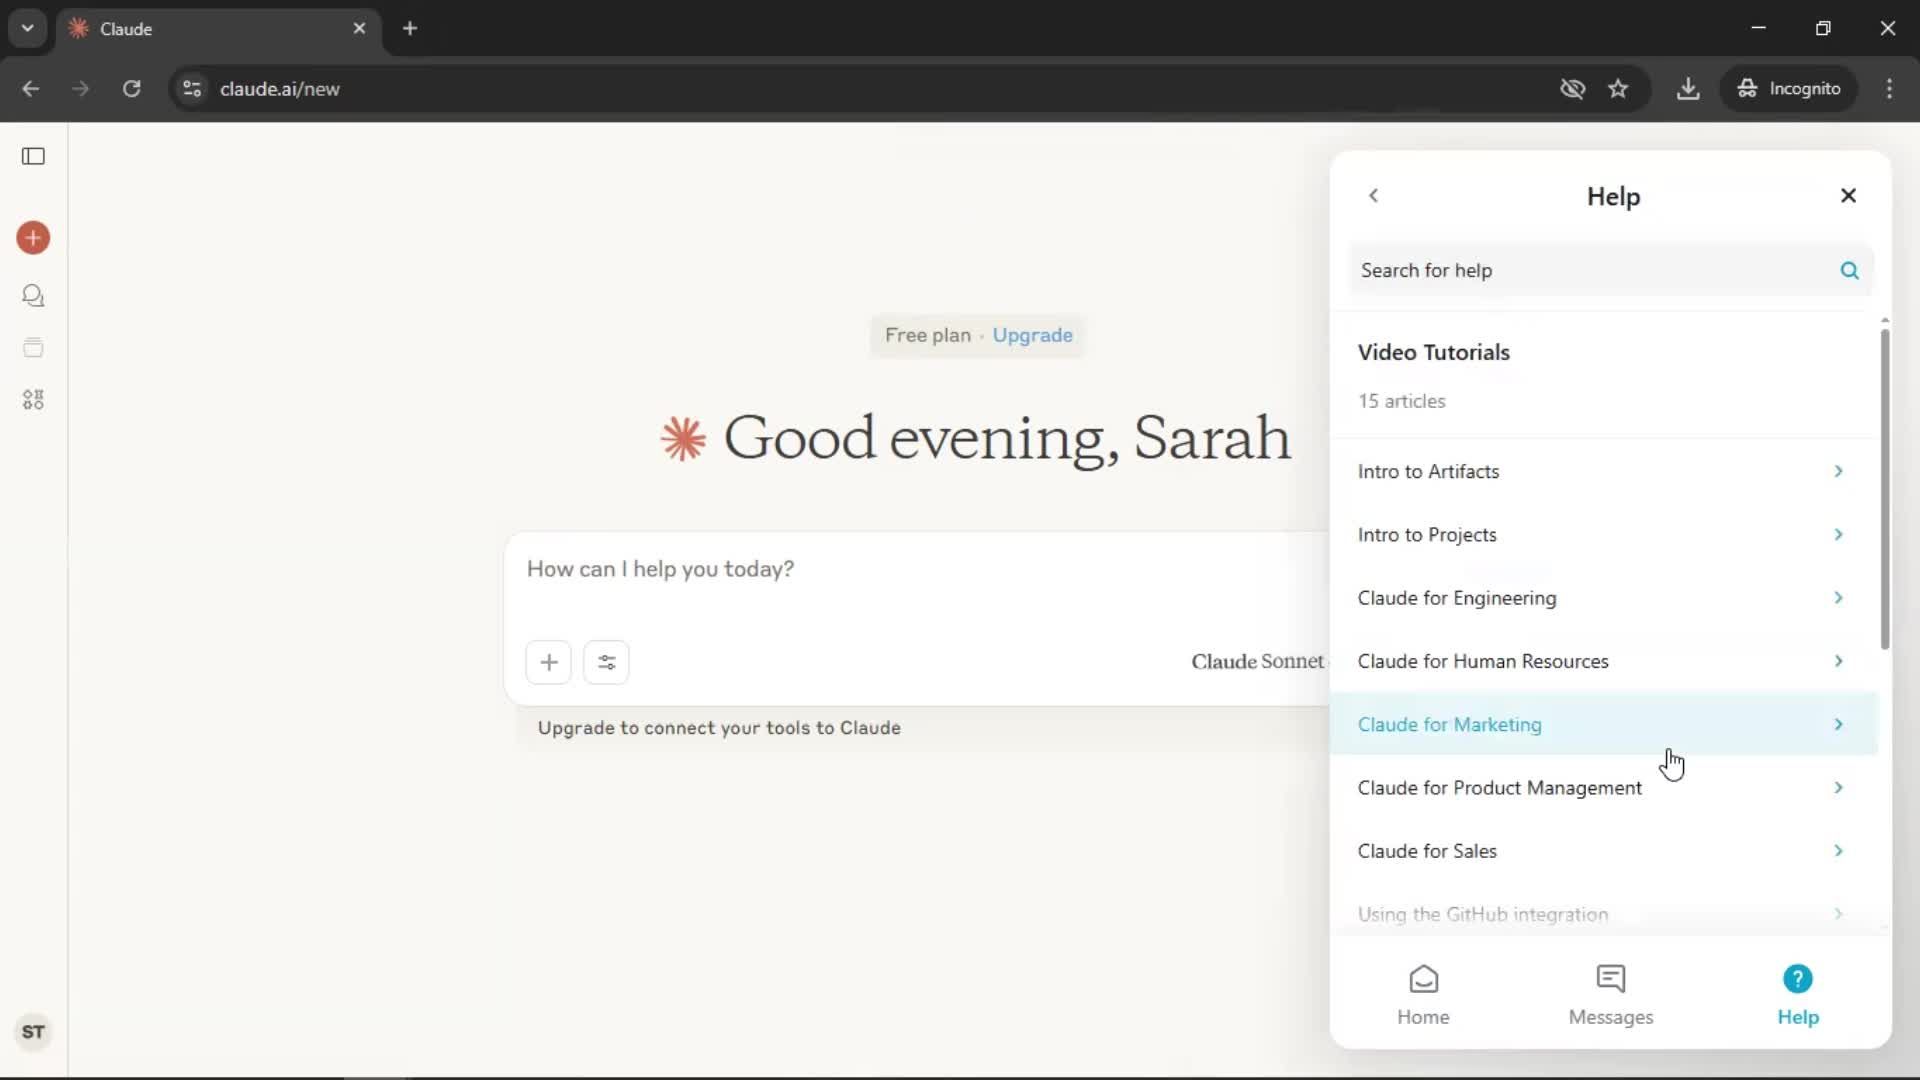This screenshot has height=1080, width=1920.
Task: Expand the Claude for Engineering chevron
Action: [1838, 597]
